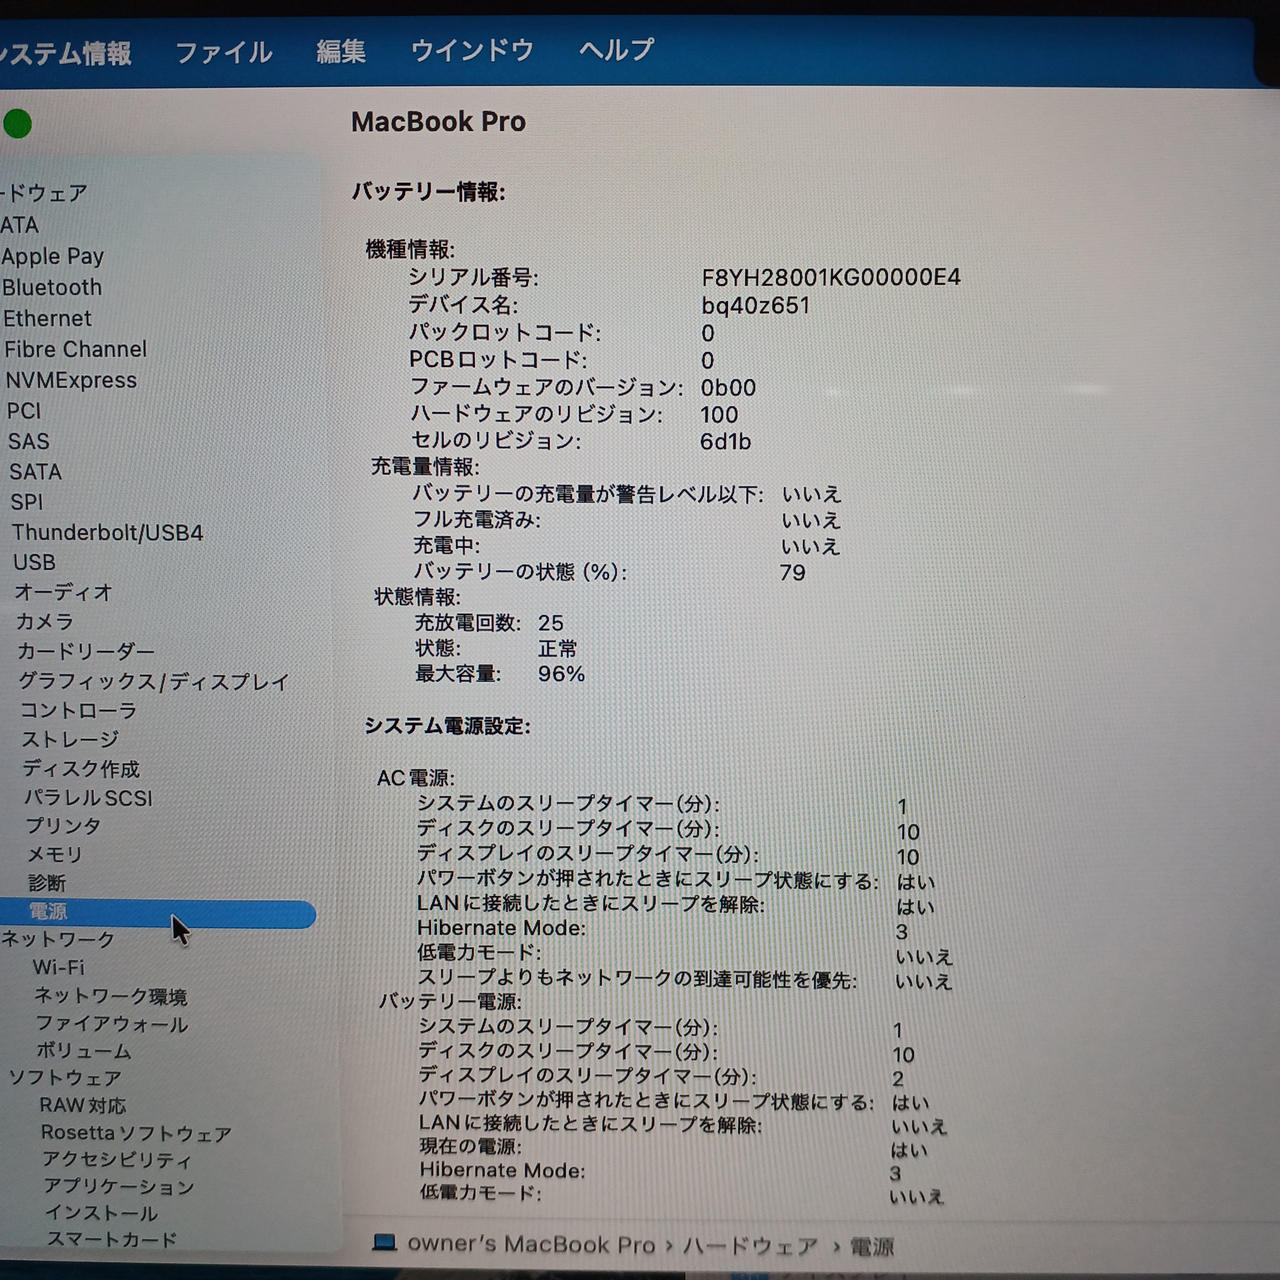Select the highlighted 電源 sidebar item

point(48,912)
